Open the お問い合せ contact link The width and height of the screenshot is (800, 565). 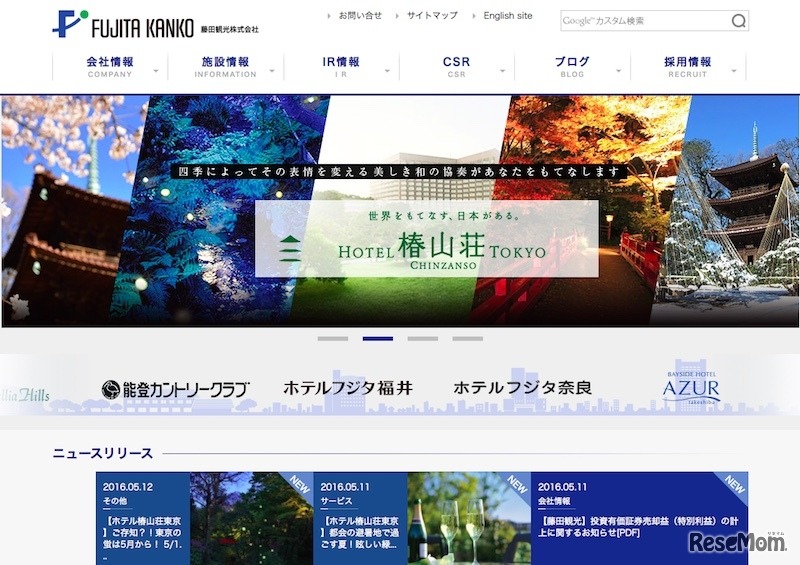coord(360,15)
